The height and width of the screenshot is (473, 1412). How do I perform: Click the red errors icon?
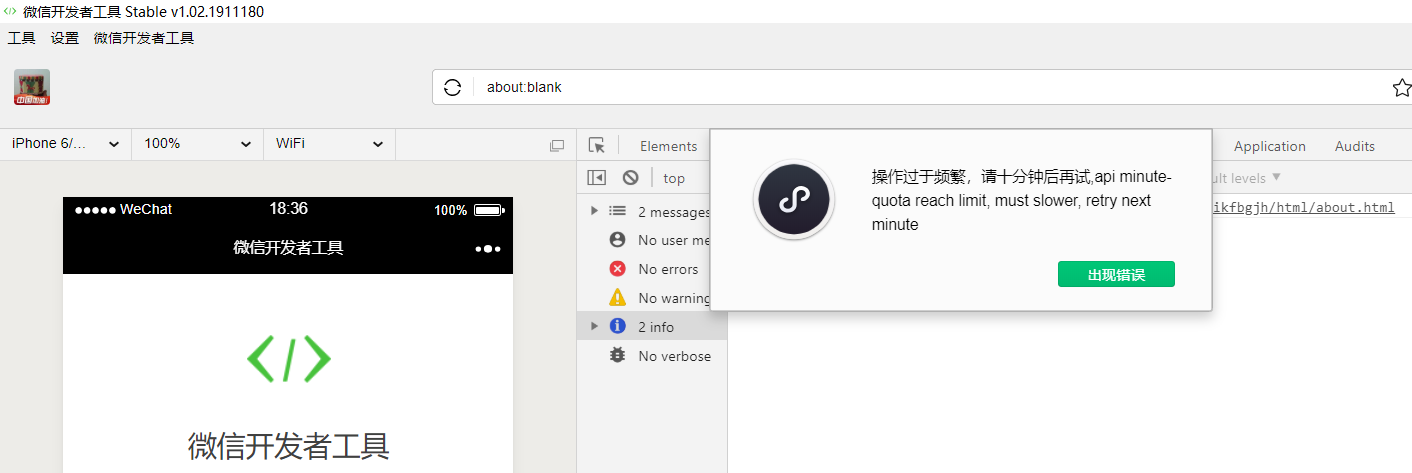coord(617,269)
